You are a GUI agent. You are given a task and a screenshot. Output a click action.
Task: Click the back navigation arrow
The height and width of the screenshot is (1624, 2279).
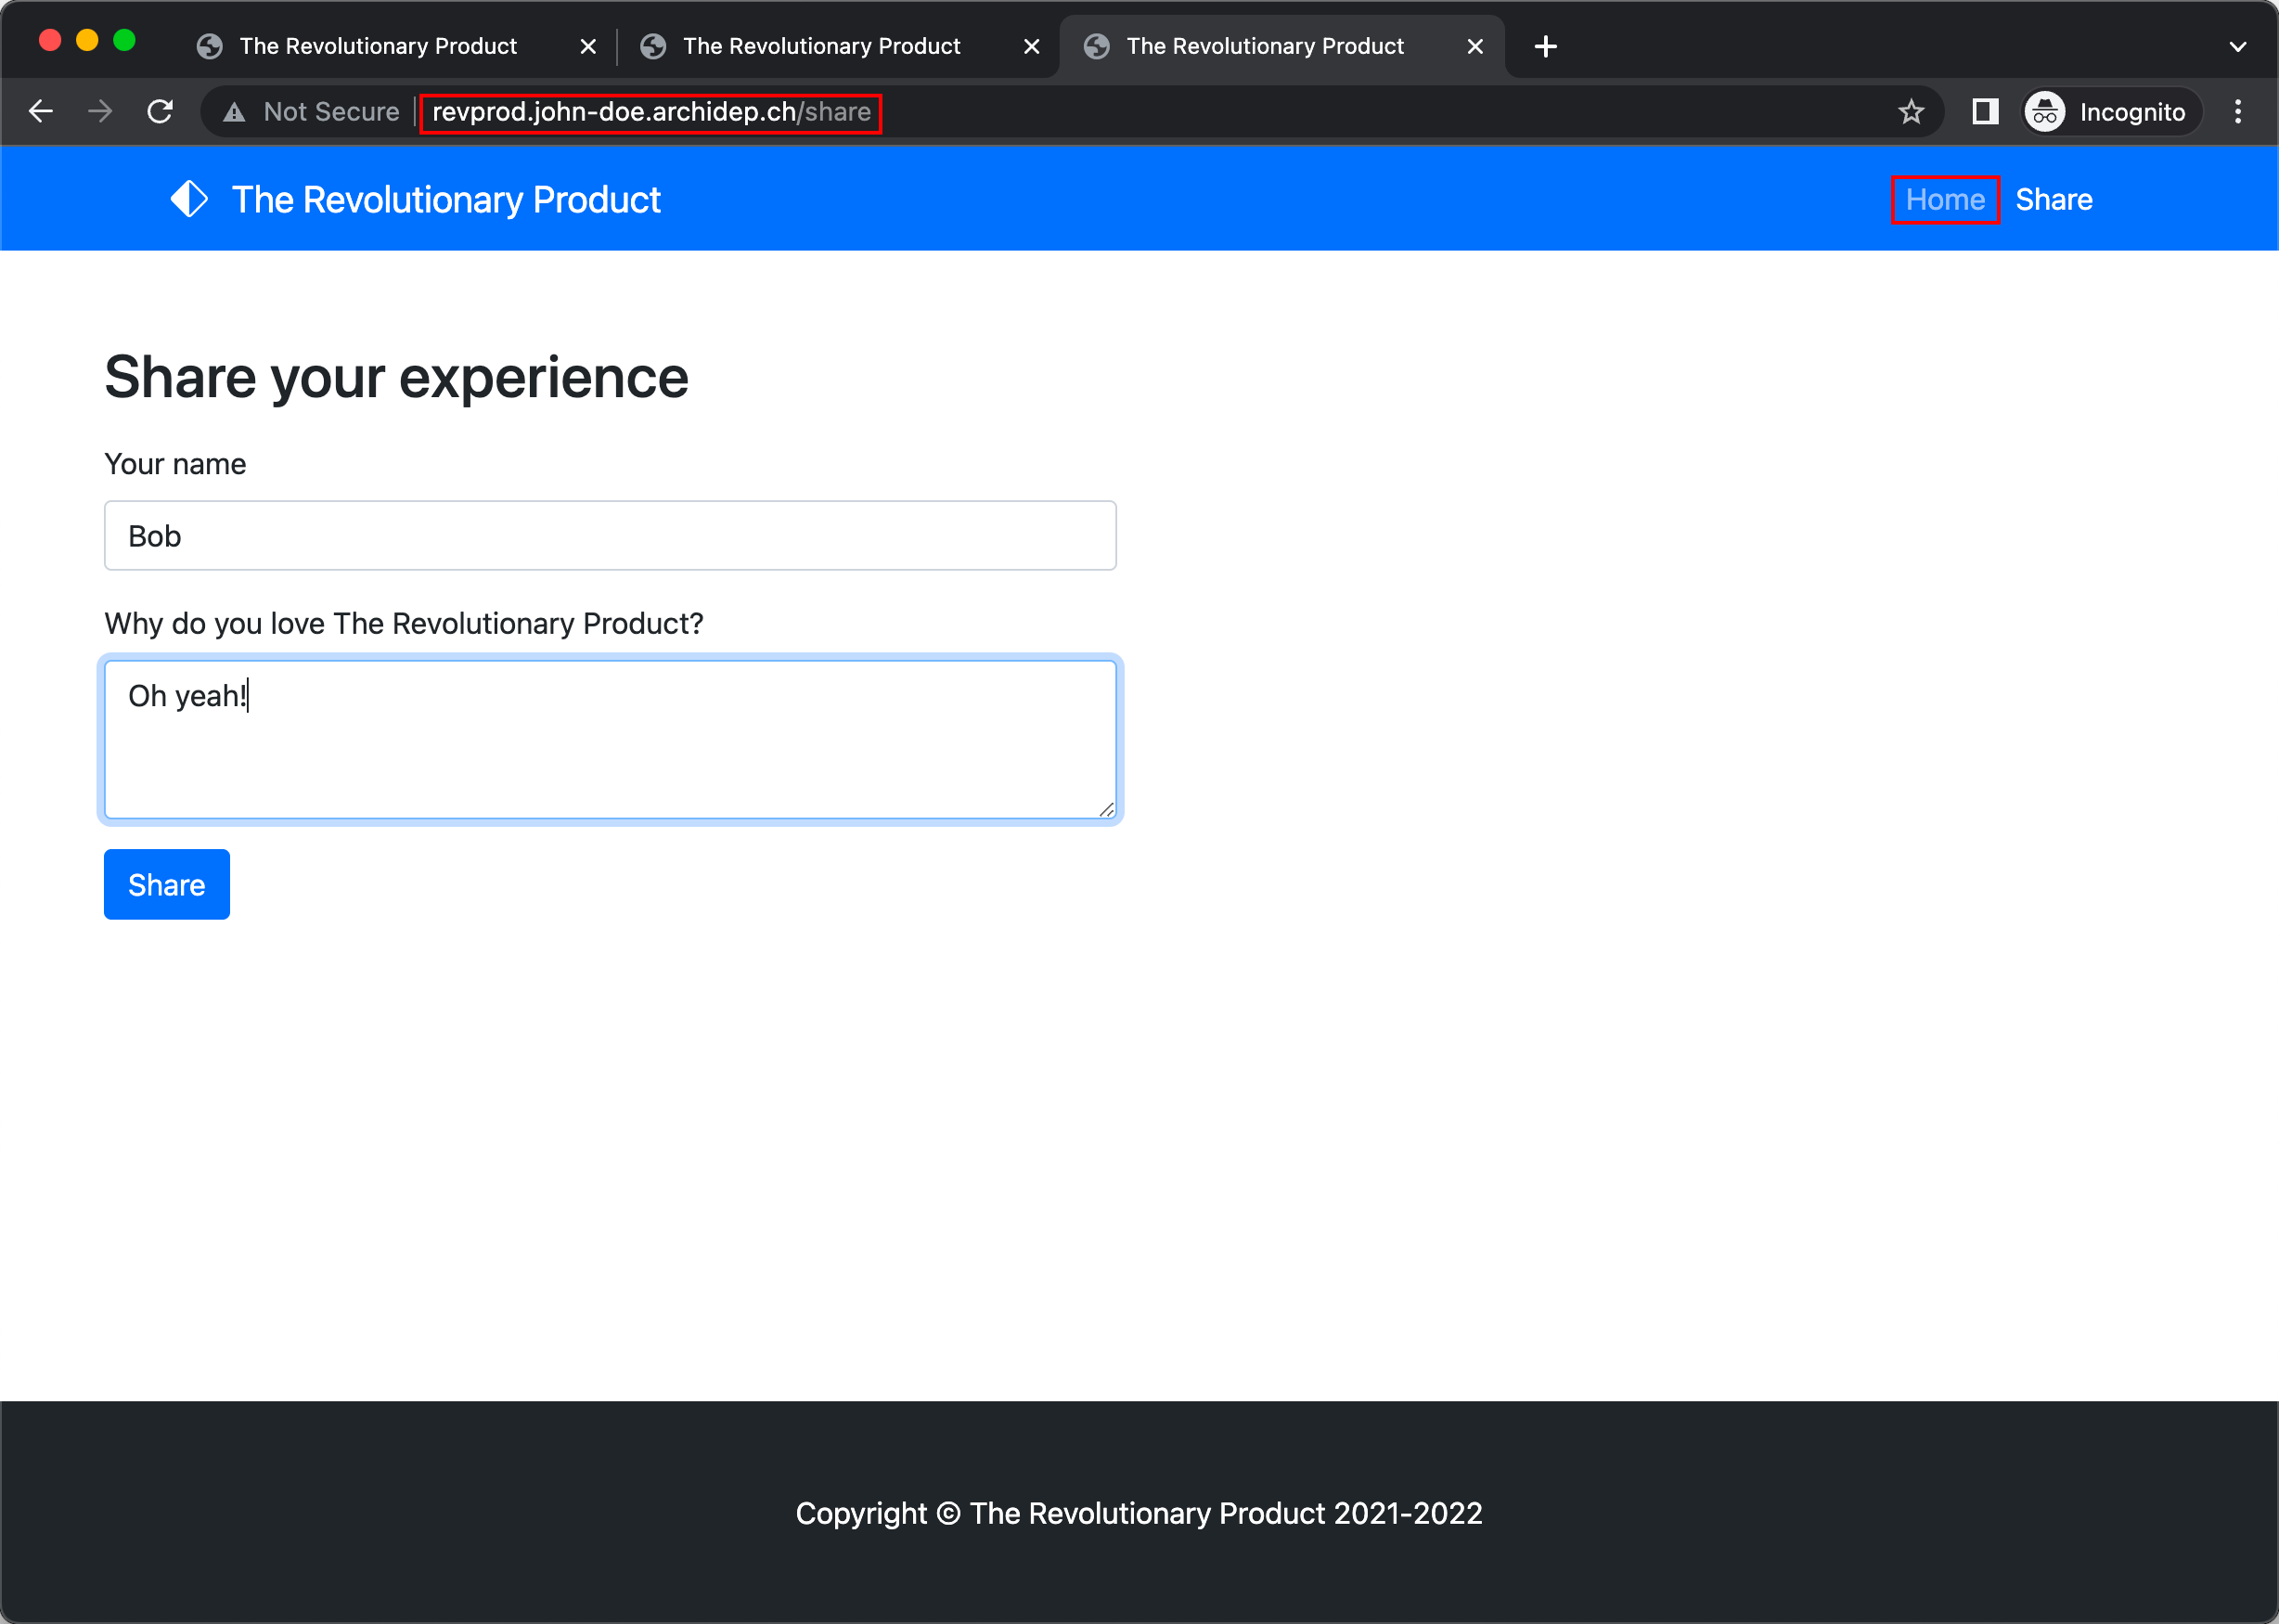coord(41,111)
